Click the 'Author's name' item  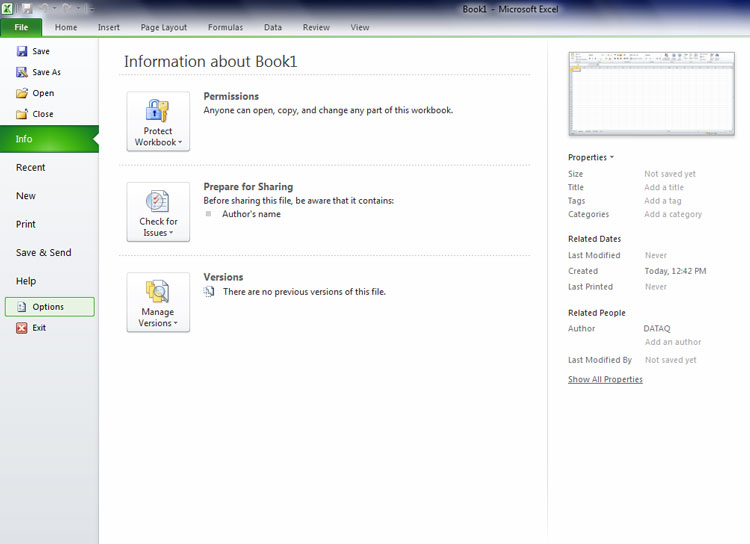251,214
